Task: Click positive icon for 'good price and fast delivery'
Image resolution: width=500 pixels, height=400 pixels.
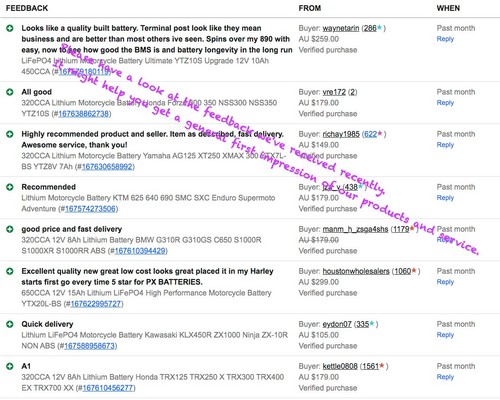Action: coord(10,229)
